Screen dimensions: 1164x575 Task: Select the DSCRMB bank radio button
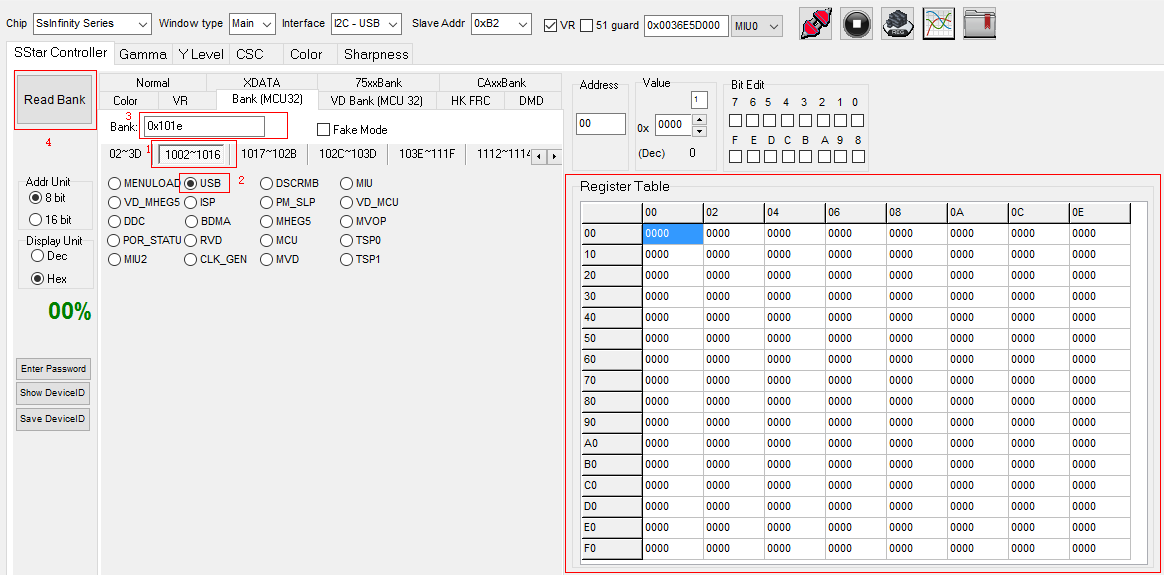(267, 183)
